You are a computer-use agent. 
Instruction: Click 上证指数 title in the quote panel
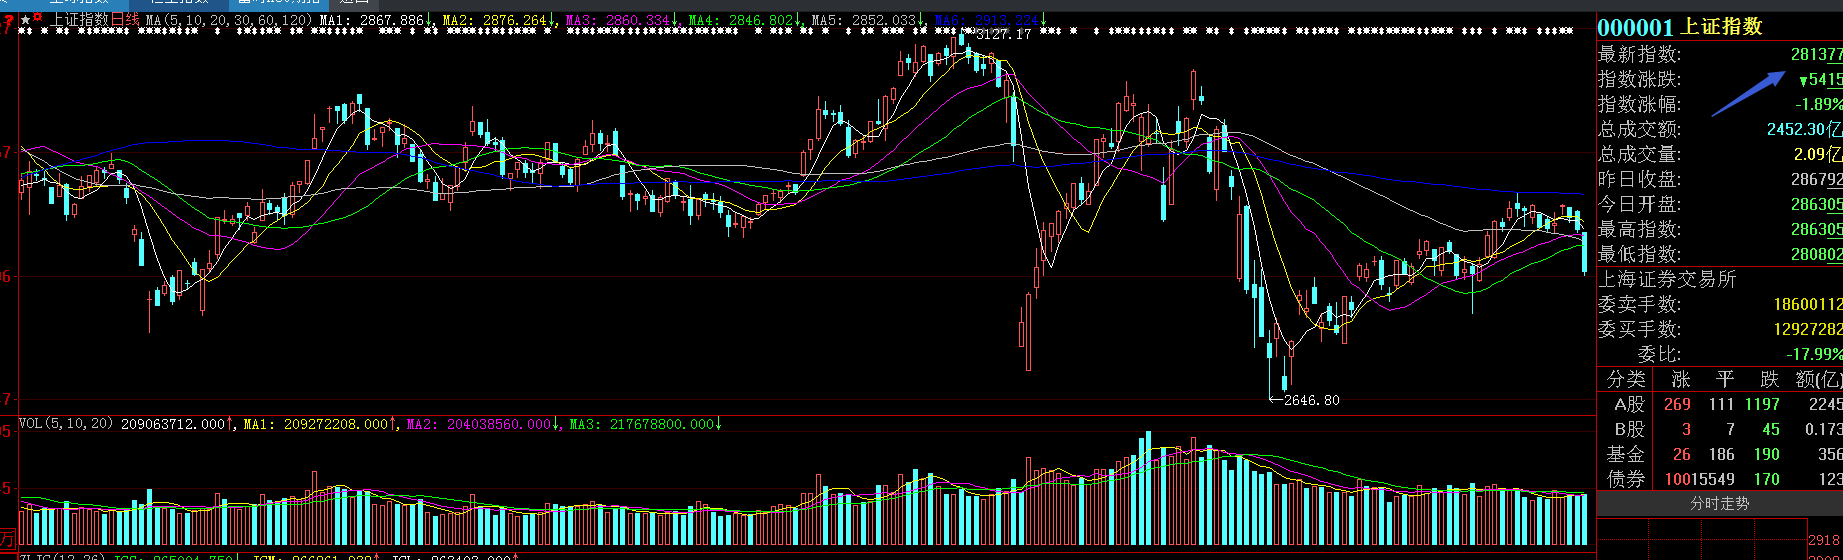1720,27
